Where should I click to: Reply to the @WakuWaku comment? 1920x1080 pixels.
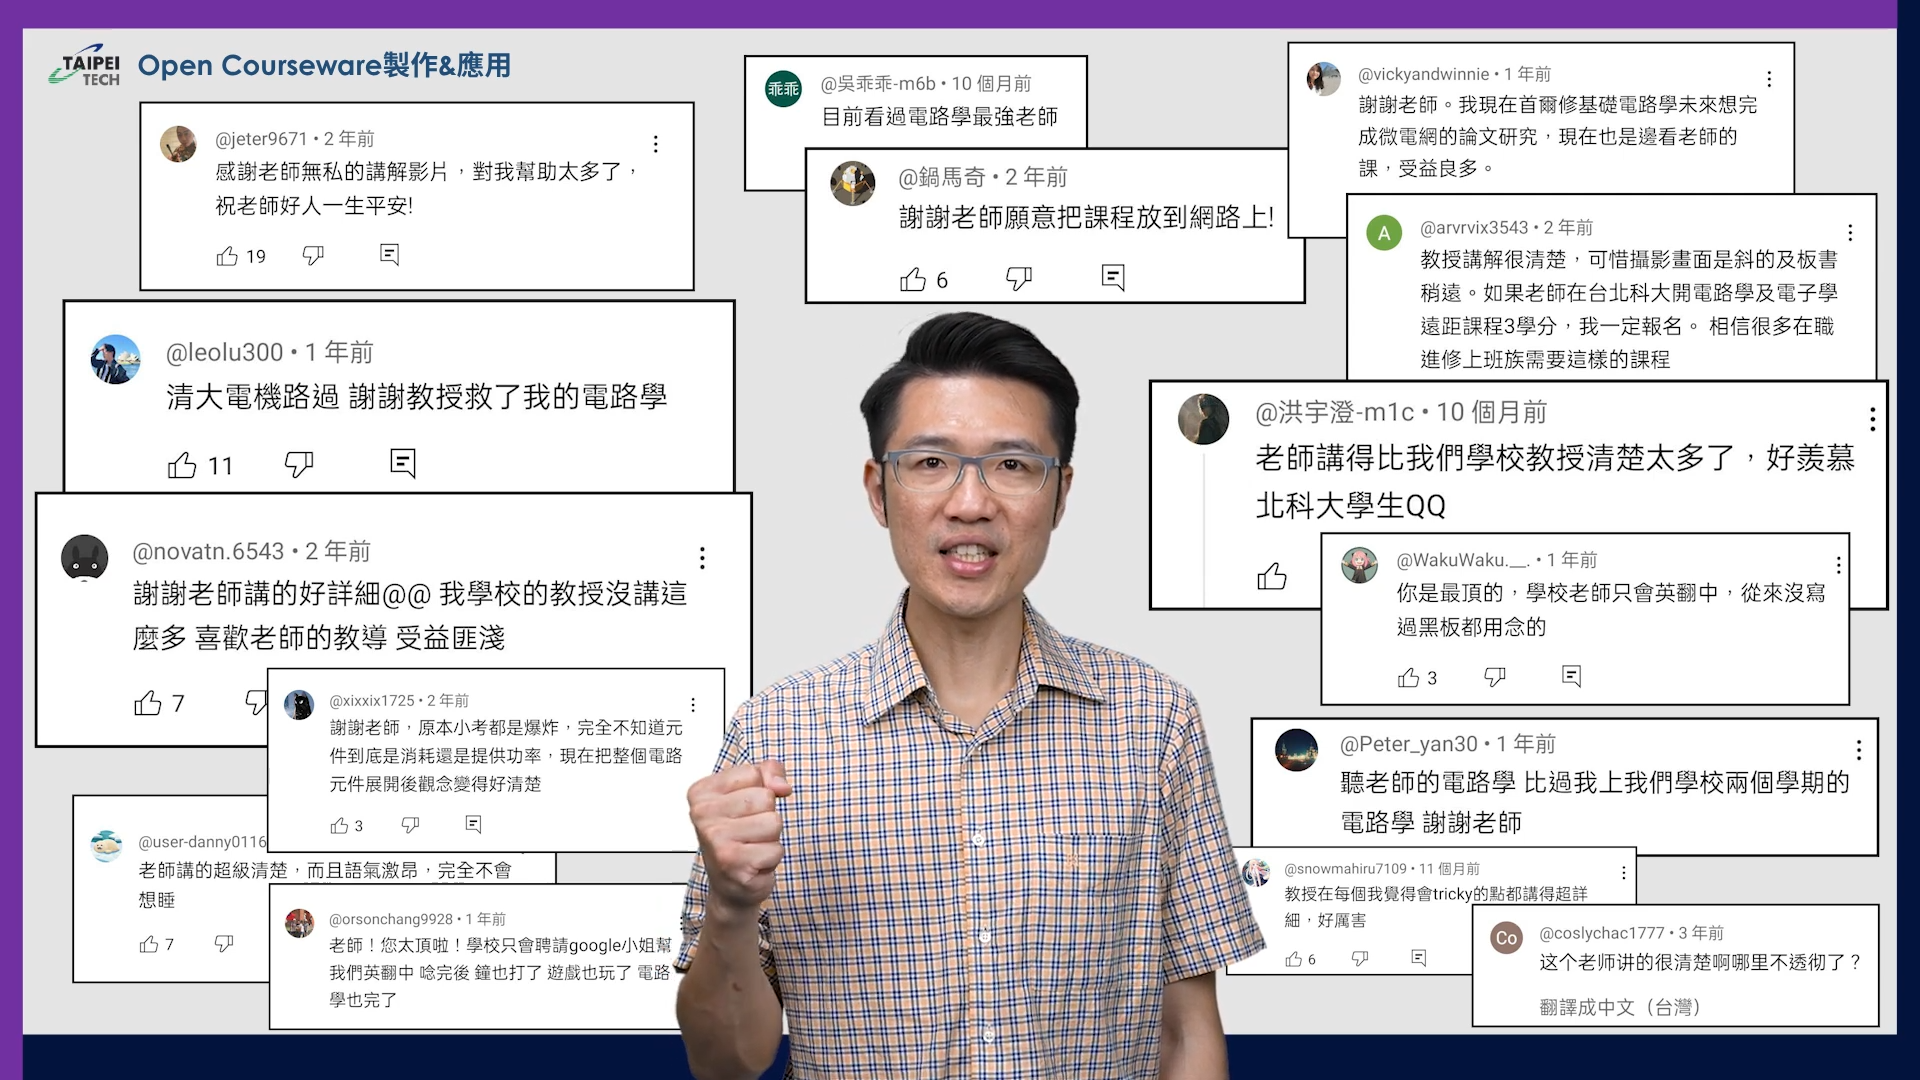tap(1571, 677)
